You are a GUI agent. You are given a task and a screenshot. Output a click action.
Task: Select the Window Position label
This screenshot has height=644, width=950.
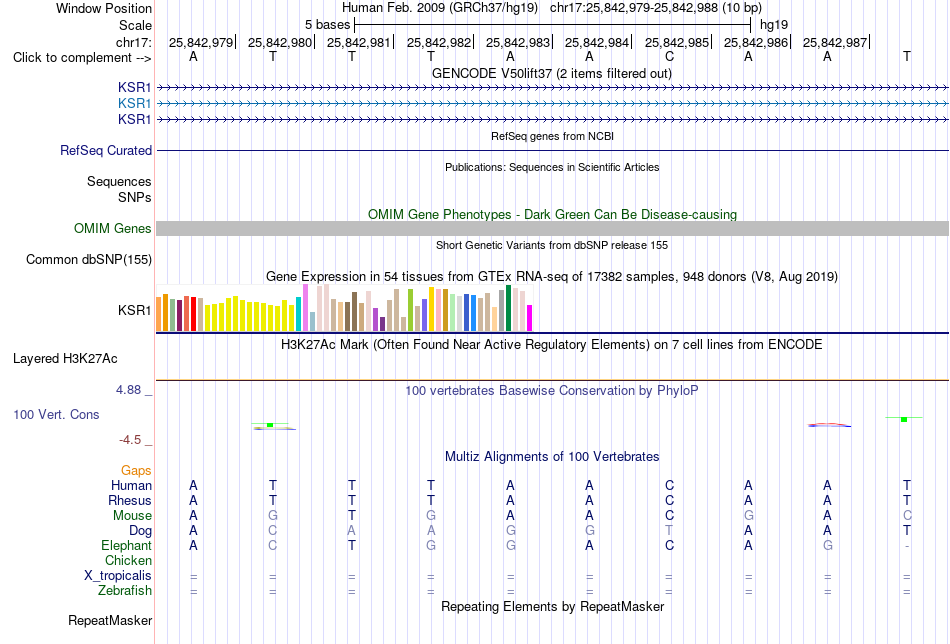[x=104, y=8]
